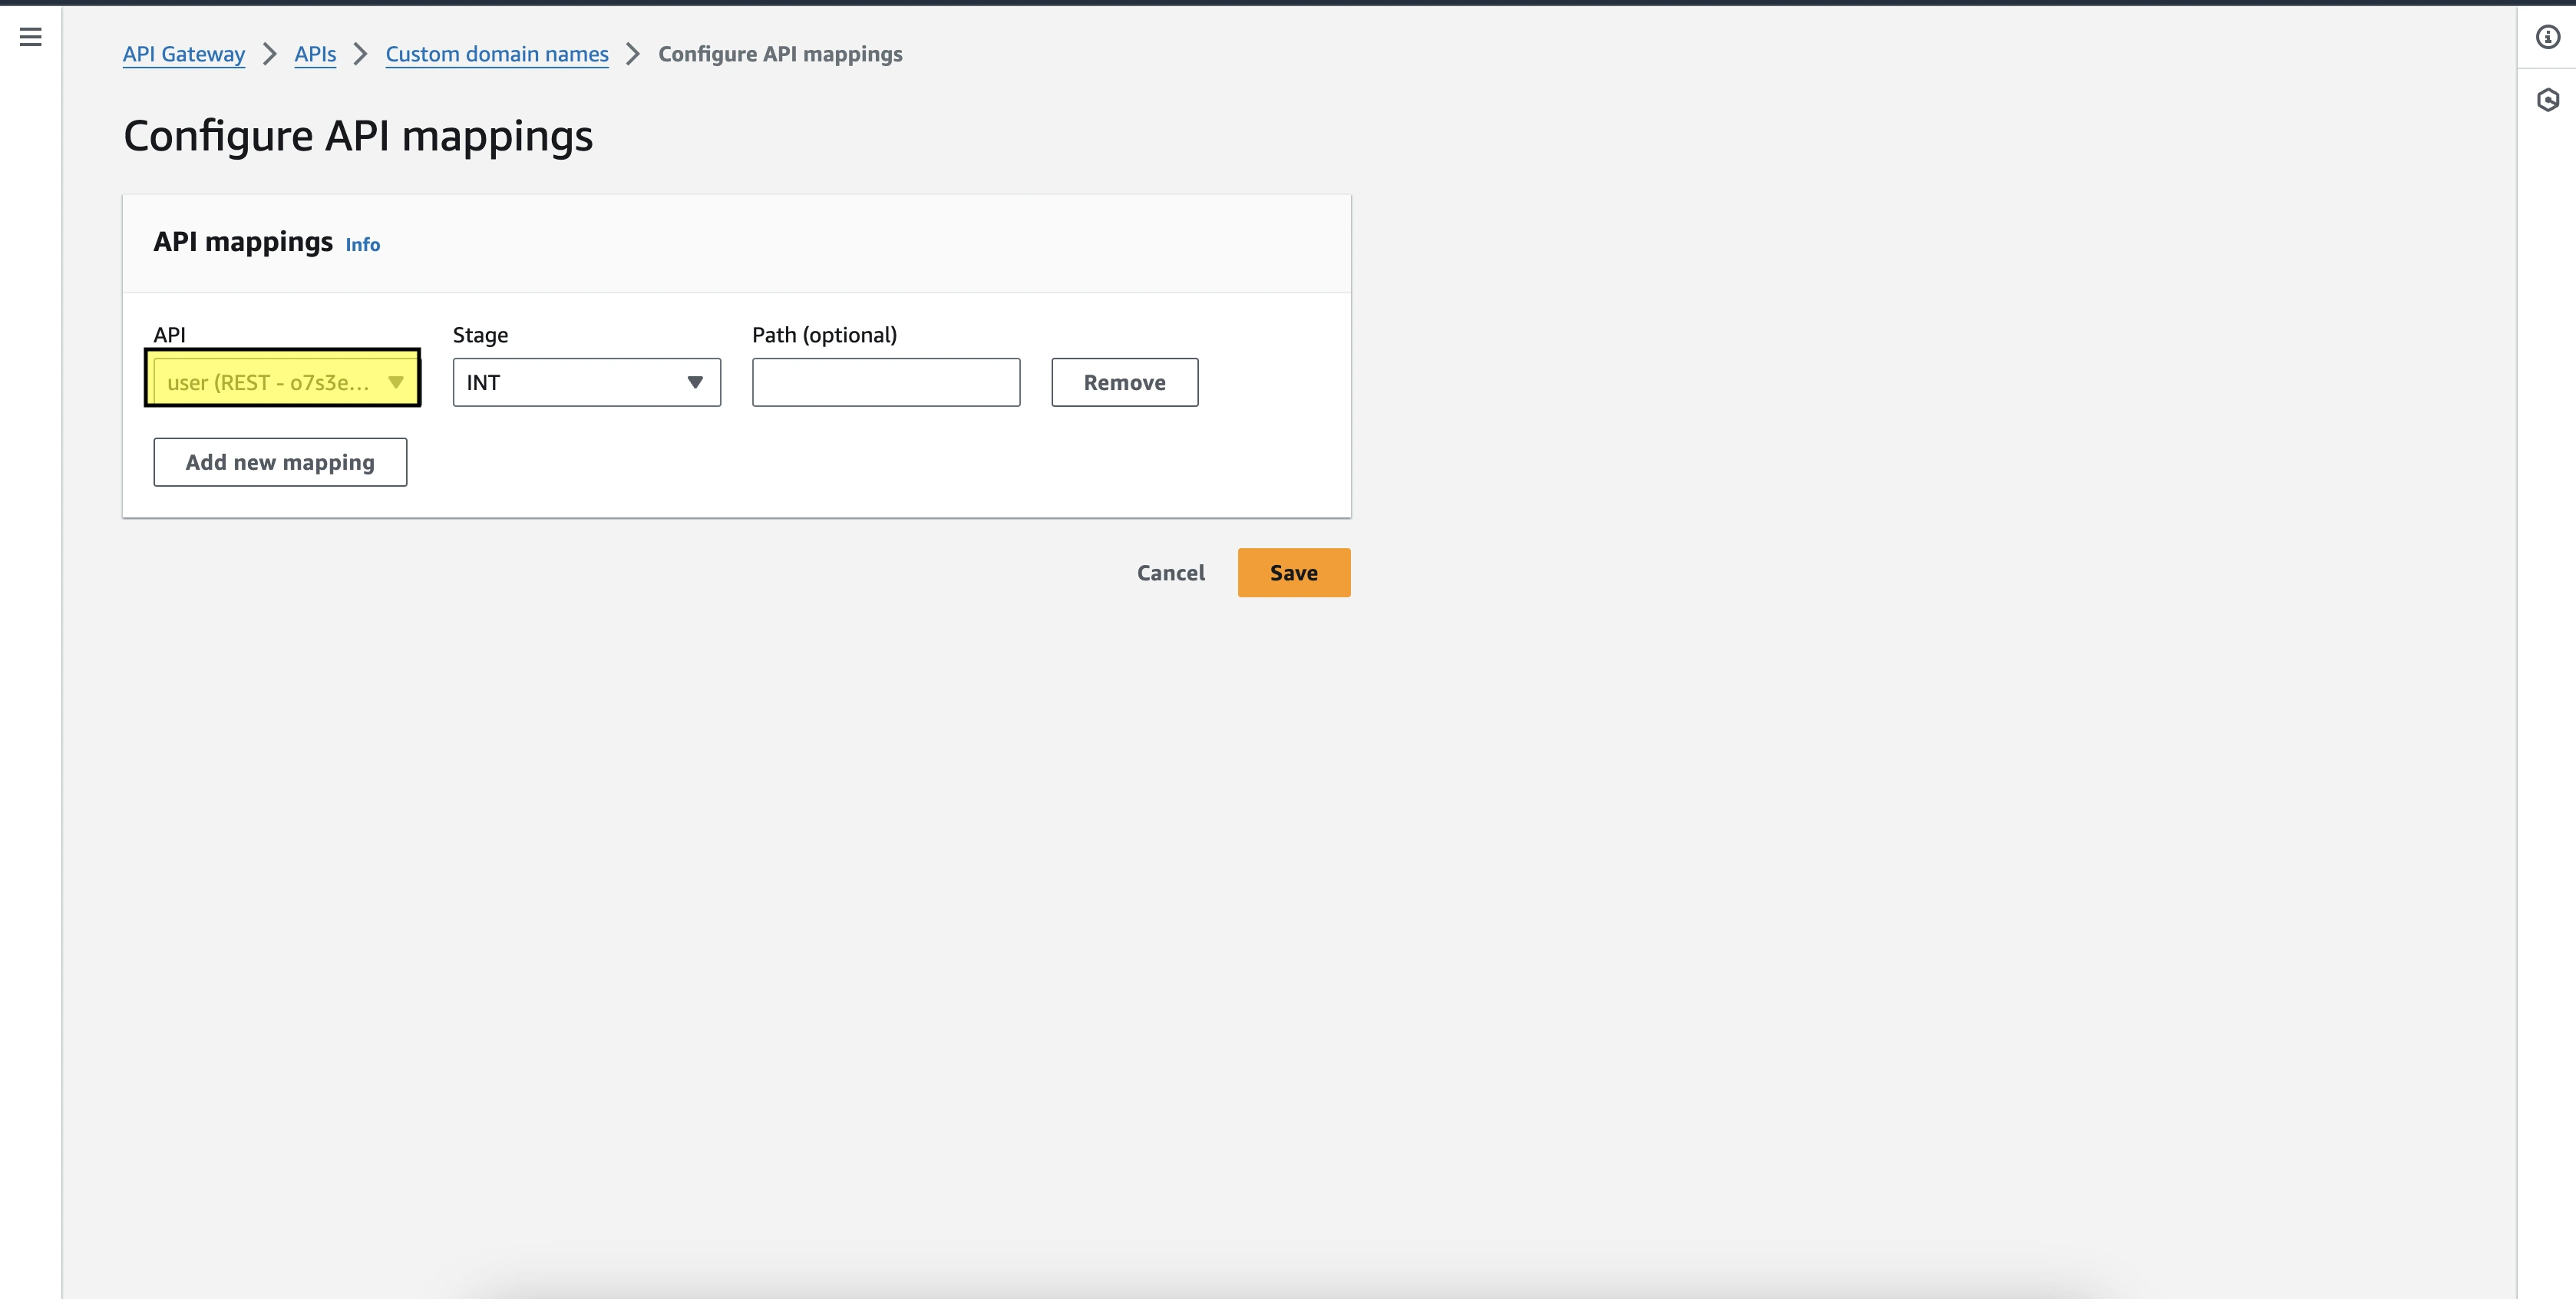Expand the Stage dropdown set to INT
The width and height of the screenshot is (2576, 1299).
click(x=586, y=382)
